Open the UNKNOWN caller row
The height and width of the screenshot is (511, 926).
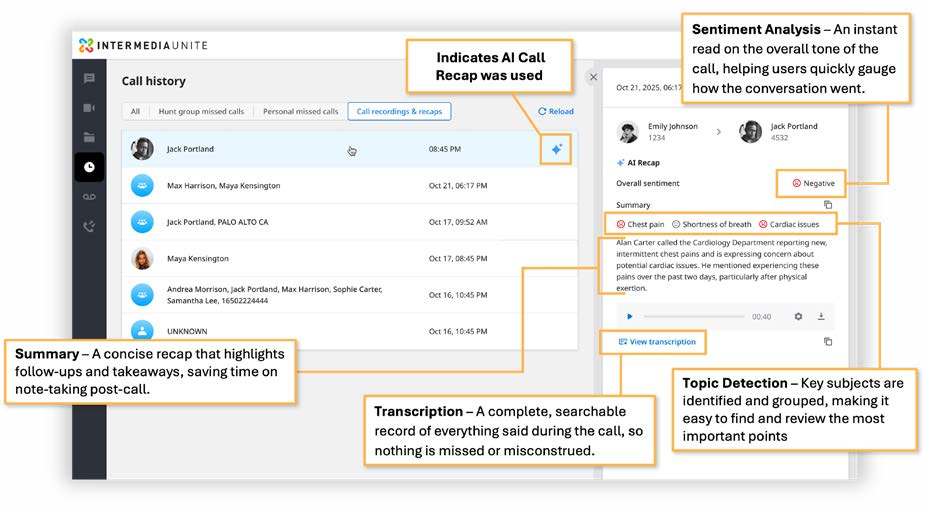coord(350,331)
